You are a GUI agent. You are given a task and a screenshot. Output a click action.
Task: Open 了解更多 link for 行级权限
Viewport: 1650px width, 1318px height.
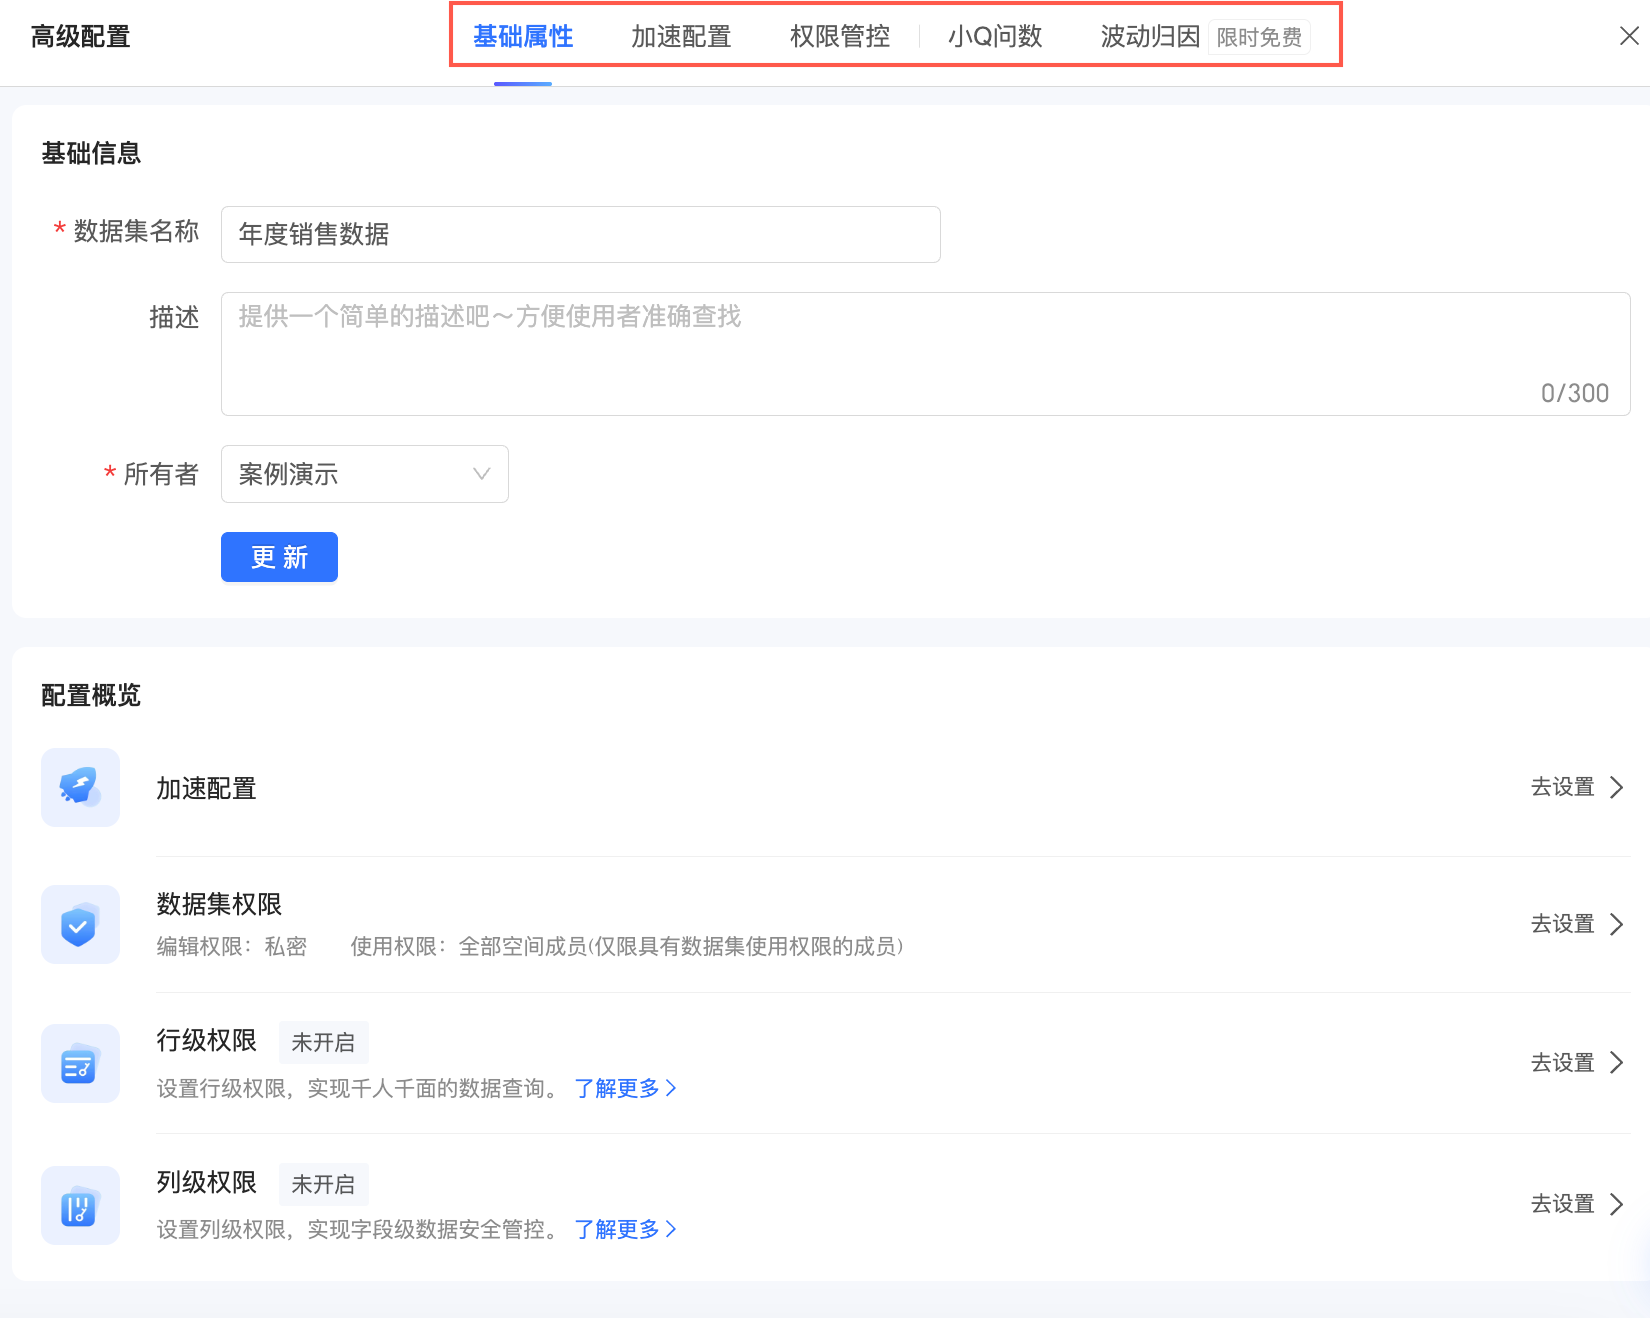pos(626,1088)
